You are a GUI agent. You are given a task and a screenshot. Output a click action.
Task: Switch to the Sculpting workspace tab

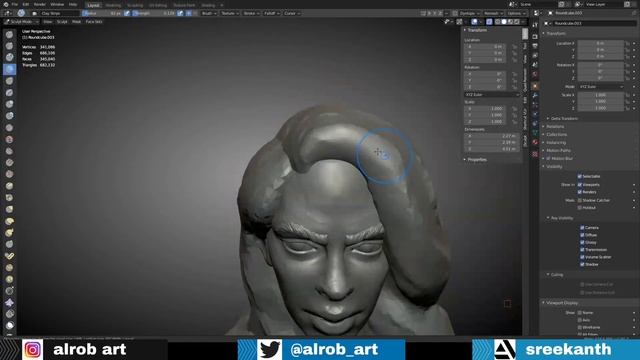(135, 5)
